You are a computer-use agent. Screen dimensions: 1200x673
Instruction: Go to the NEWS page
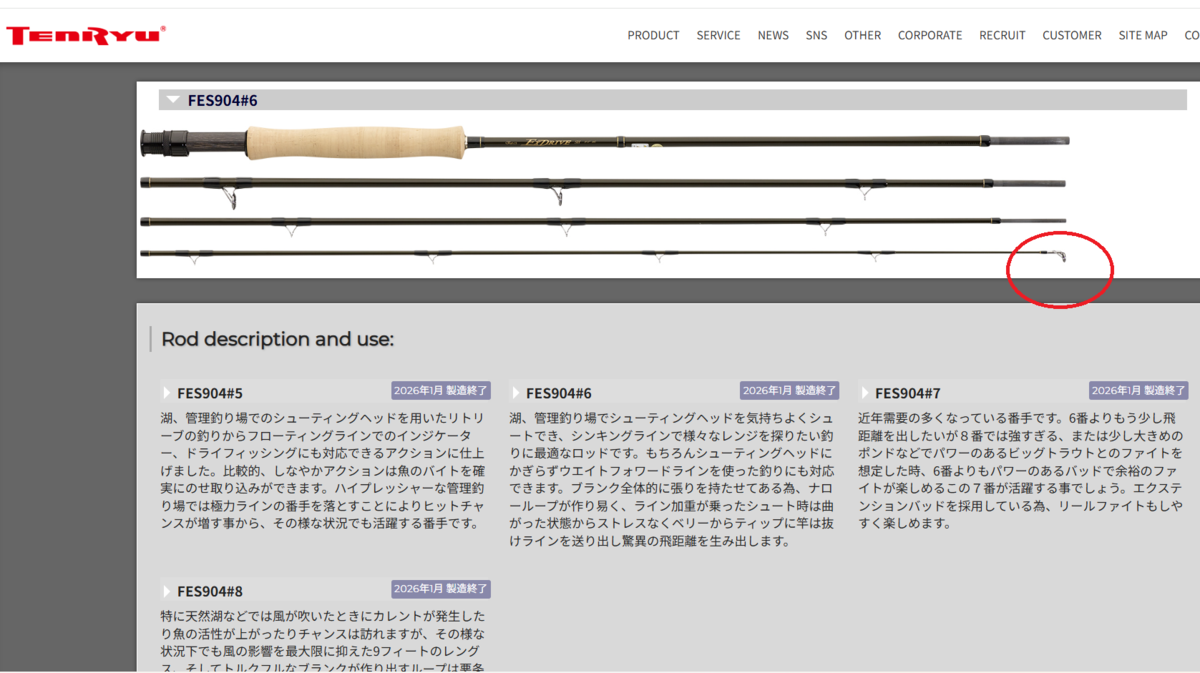coord(773,35)
